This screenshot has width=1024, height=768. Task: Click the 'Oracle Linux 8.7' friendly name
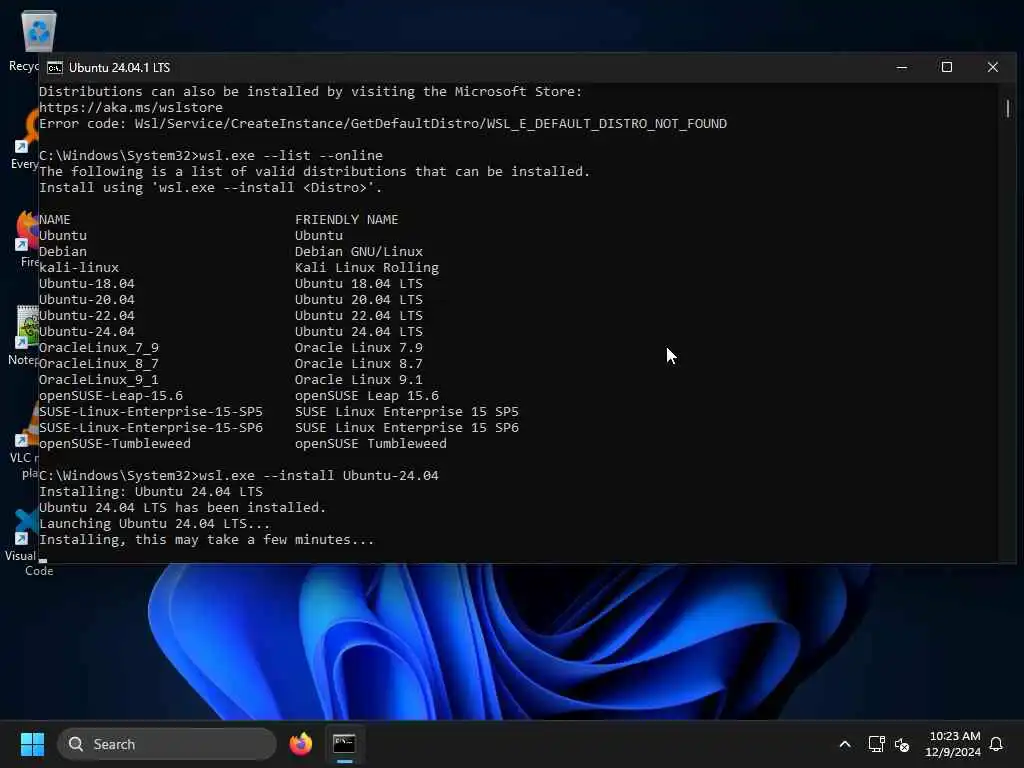(x=359, y=363)
